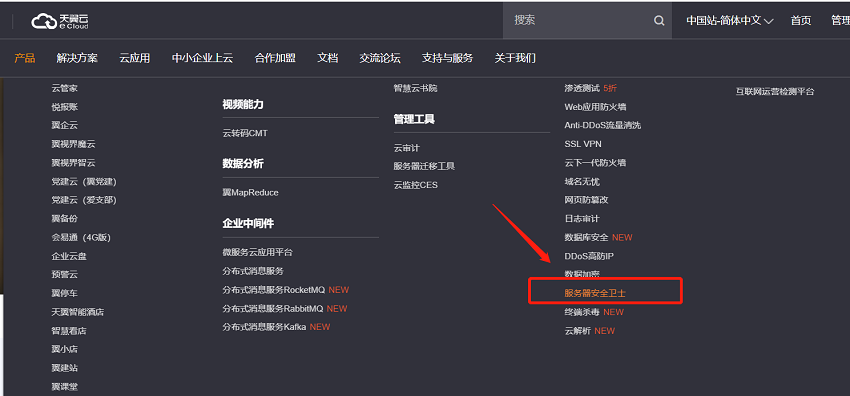Open the 产品 menu
The image size is (850, 396).
point(24,58)
